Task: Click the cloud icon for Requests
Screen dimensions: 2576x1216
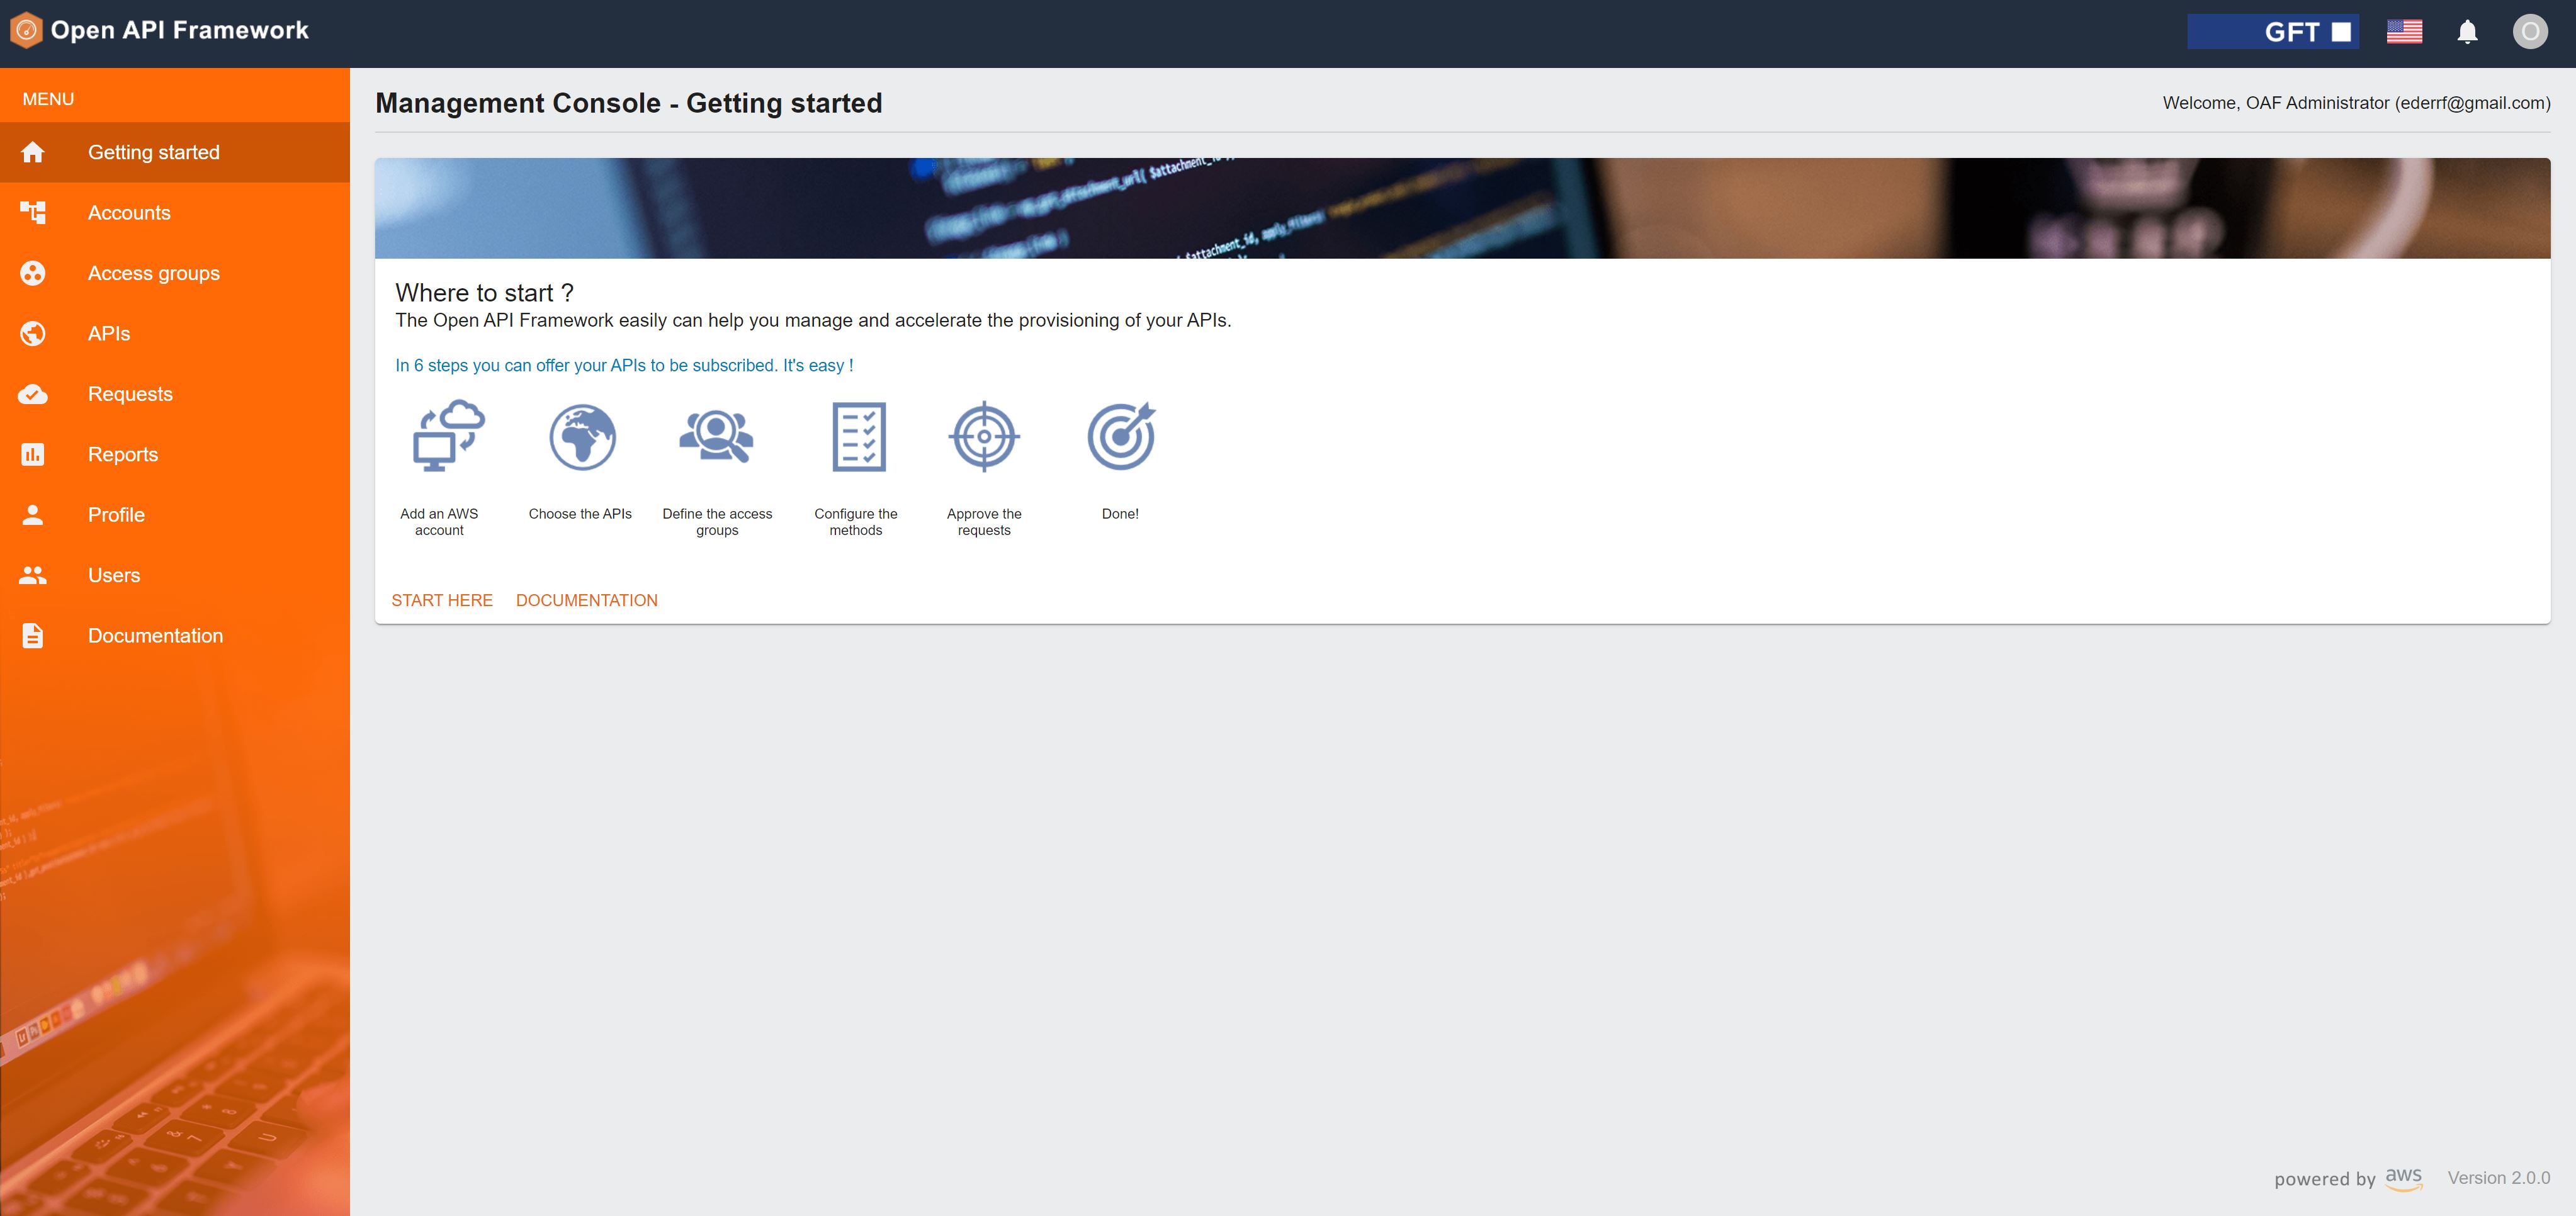Action: 33,393
